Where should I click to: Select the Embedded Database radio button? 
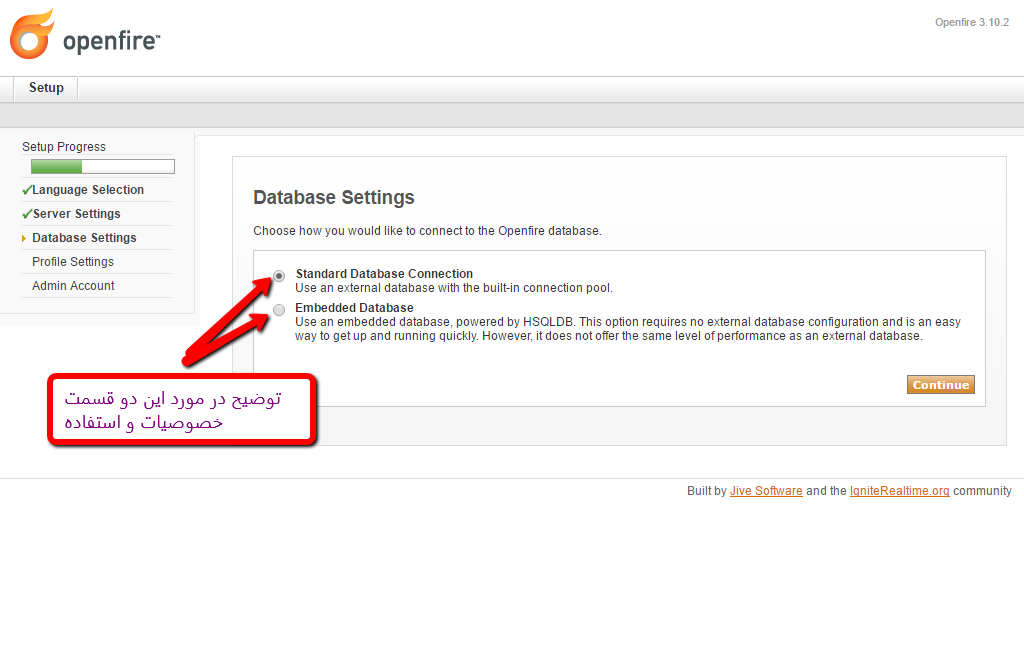(x=279, y=309)
